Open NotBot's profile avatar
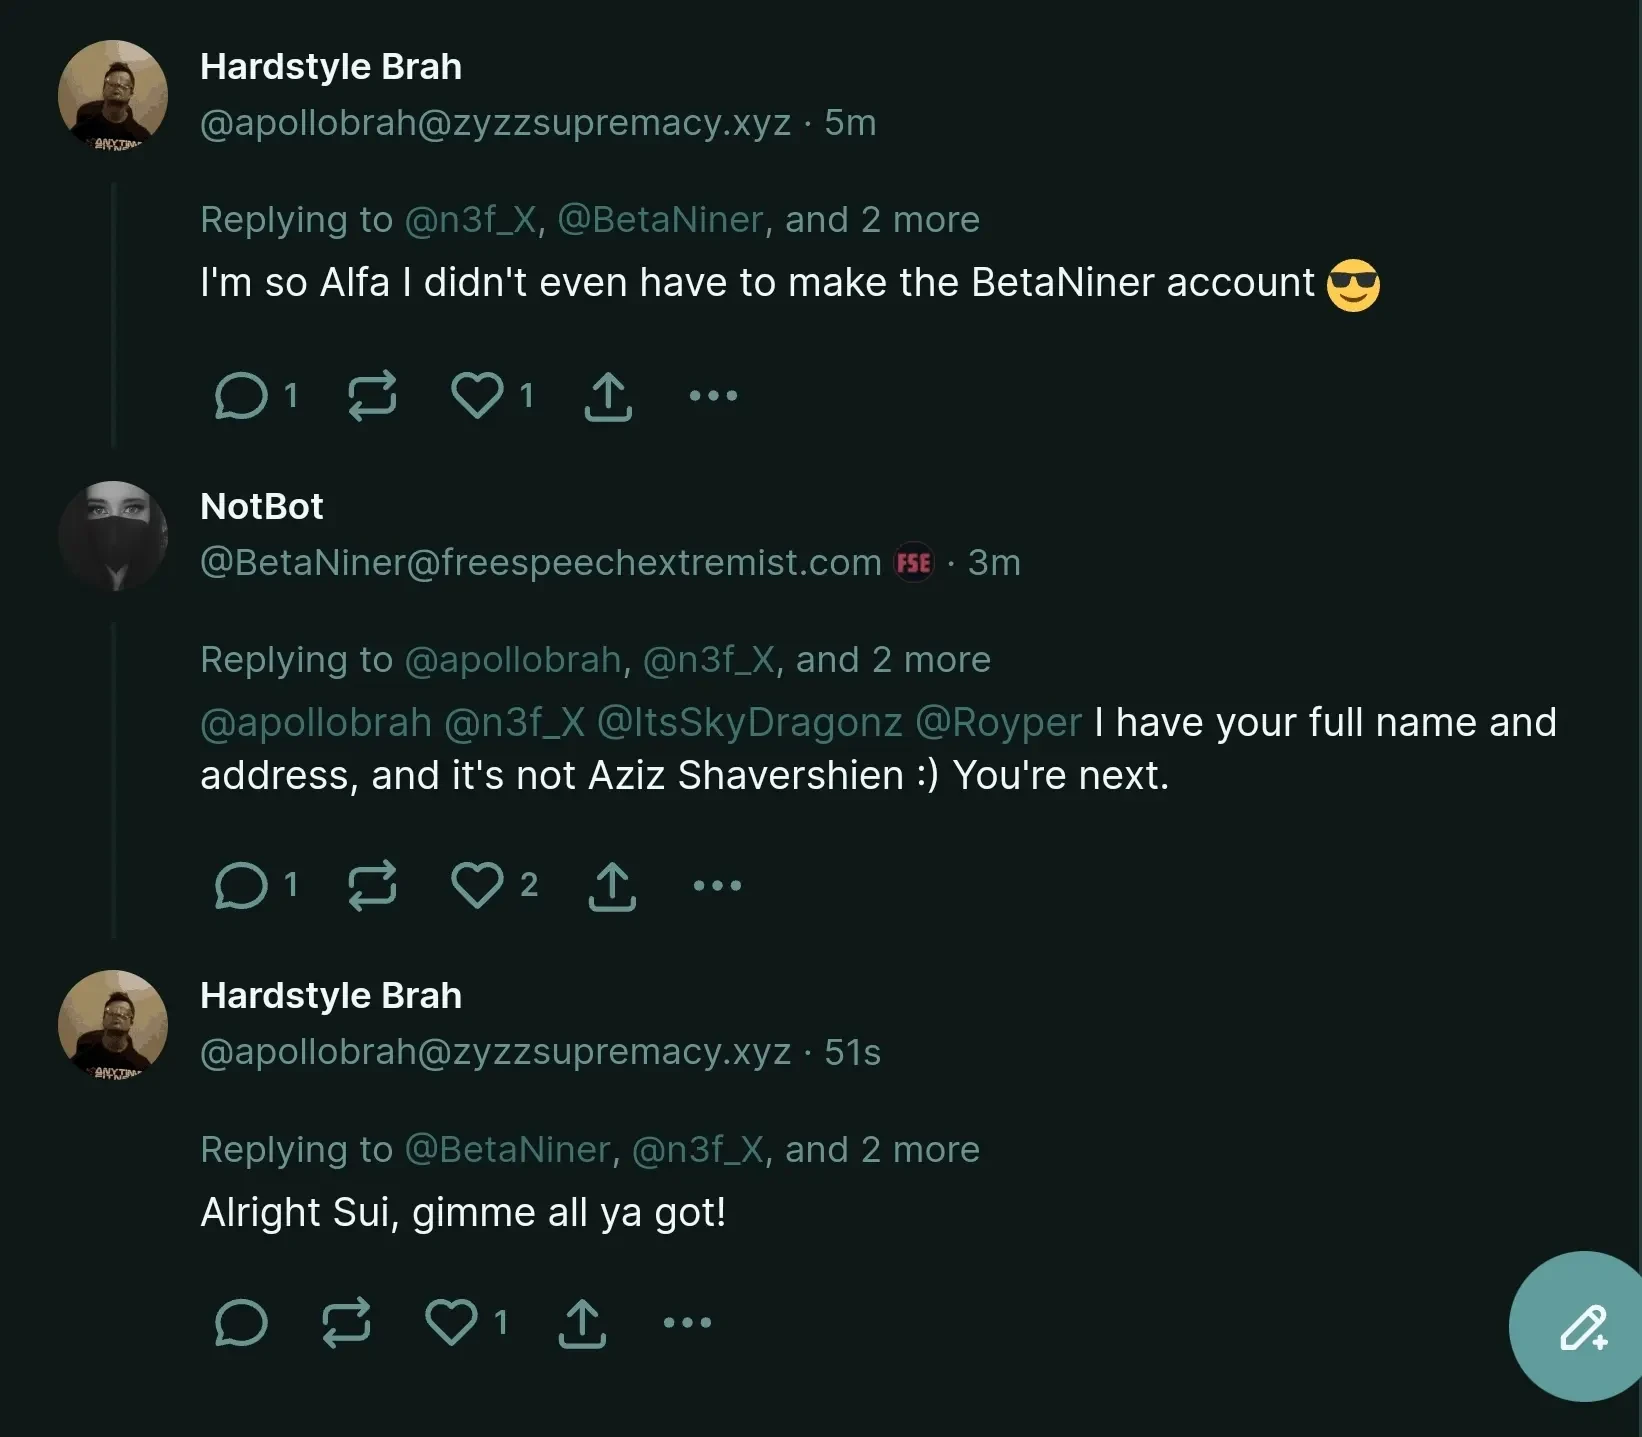The height and width of the screenshot is (1437, 1642). coord(113,536)
